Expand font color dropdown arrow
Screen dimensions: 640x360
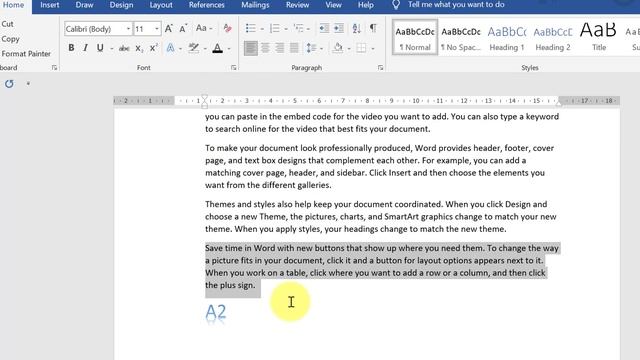(x=229, y=49)
